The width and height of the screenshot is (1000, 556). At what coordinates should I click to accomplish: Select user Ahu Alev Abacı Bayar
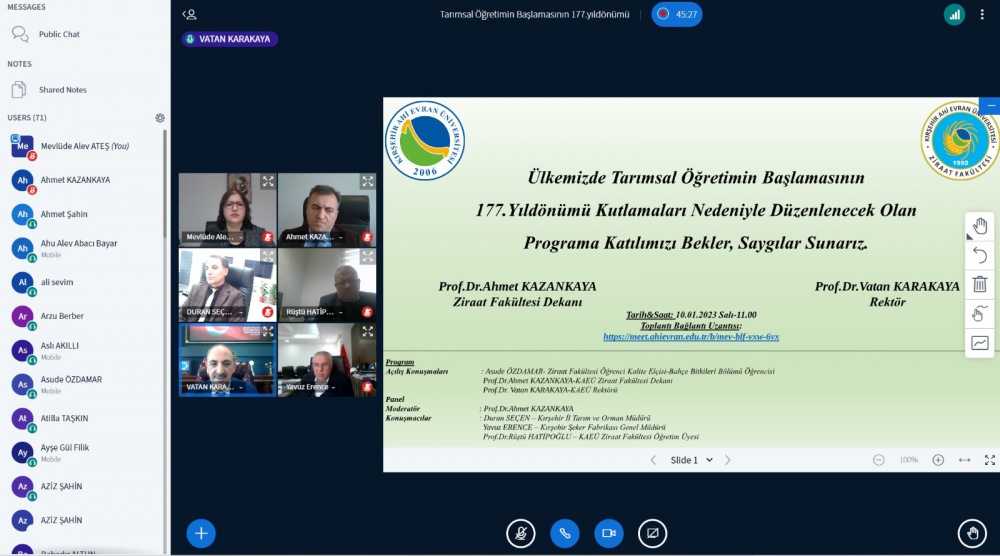pos(84,248)
